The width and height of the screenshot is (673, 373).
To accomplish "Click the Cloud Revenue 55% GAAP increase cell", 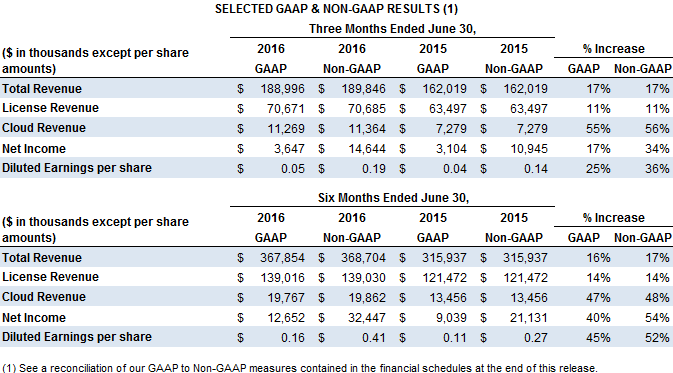I will tap(598, 129).
